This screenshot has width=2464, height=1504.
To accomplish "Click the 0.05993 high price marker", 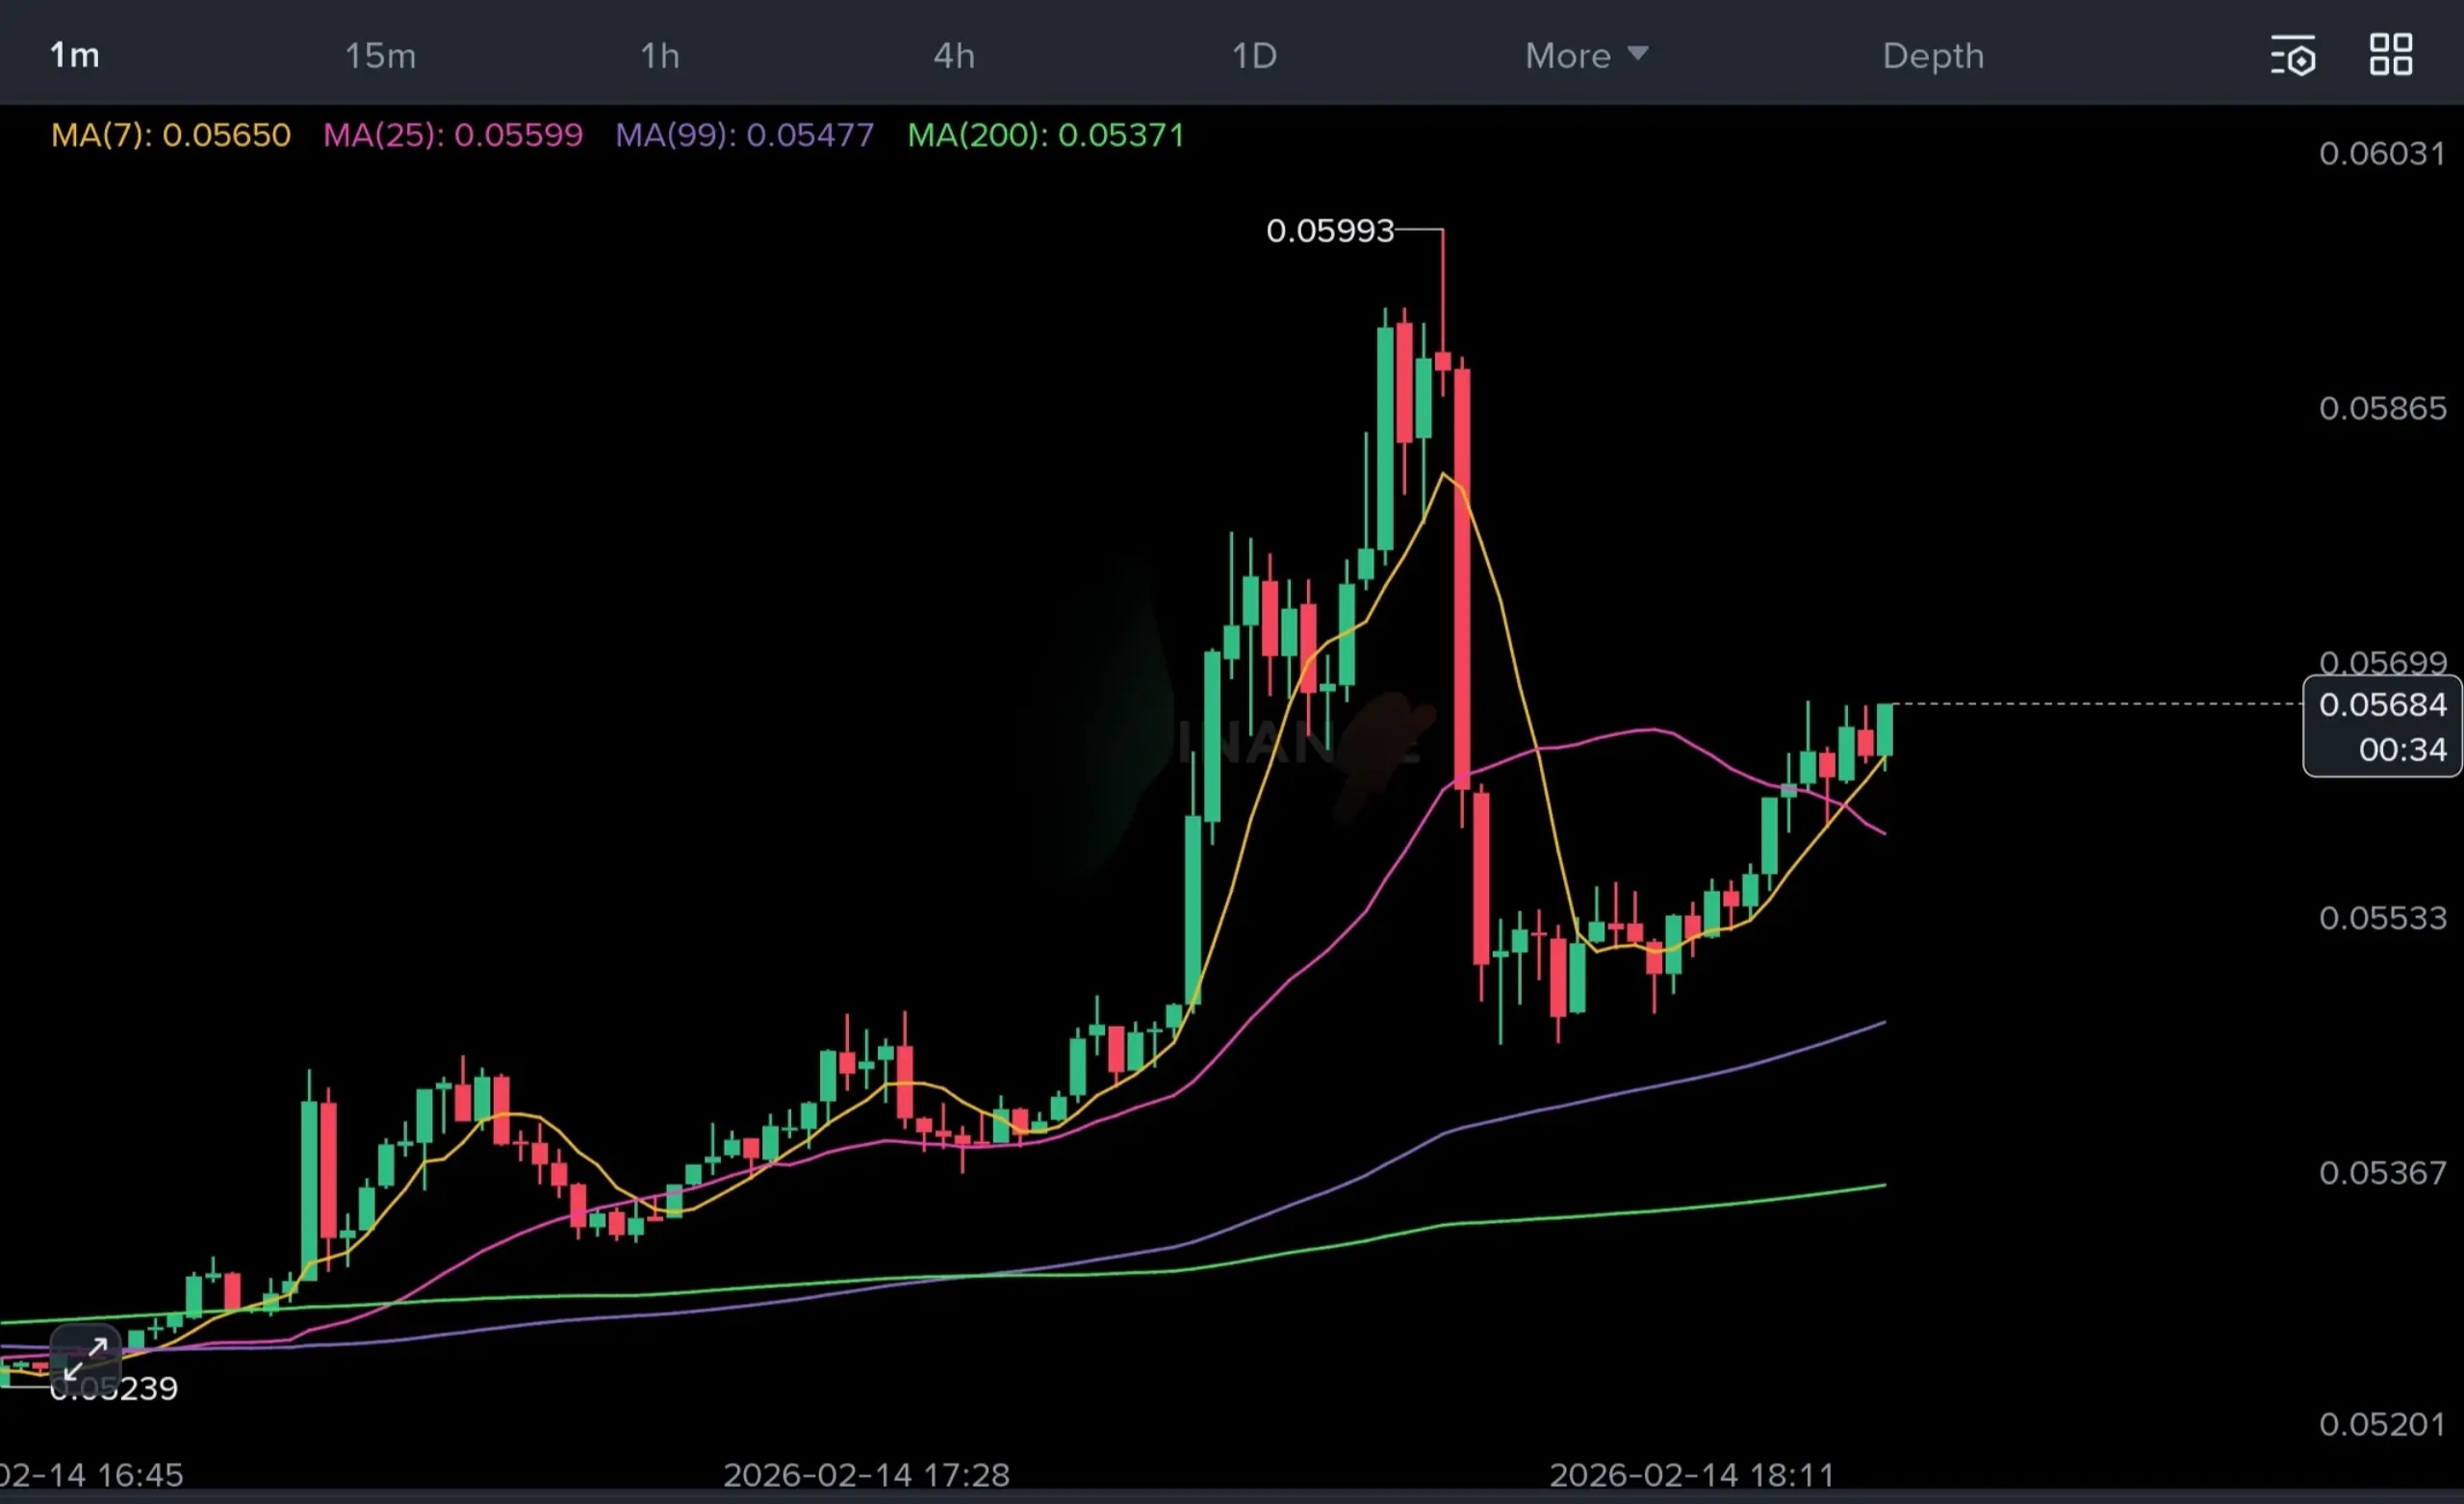I will coord(1329,231).
